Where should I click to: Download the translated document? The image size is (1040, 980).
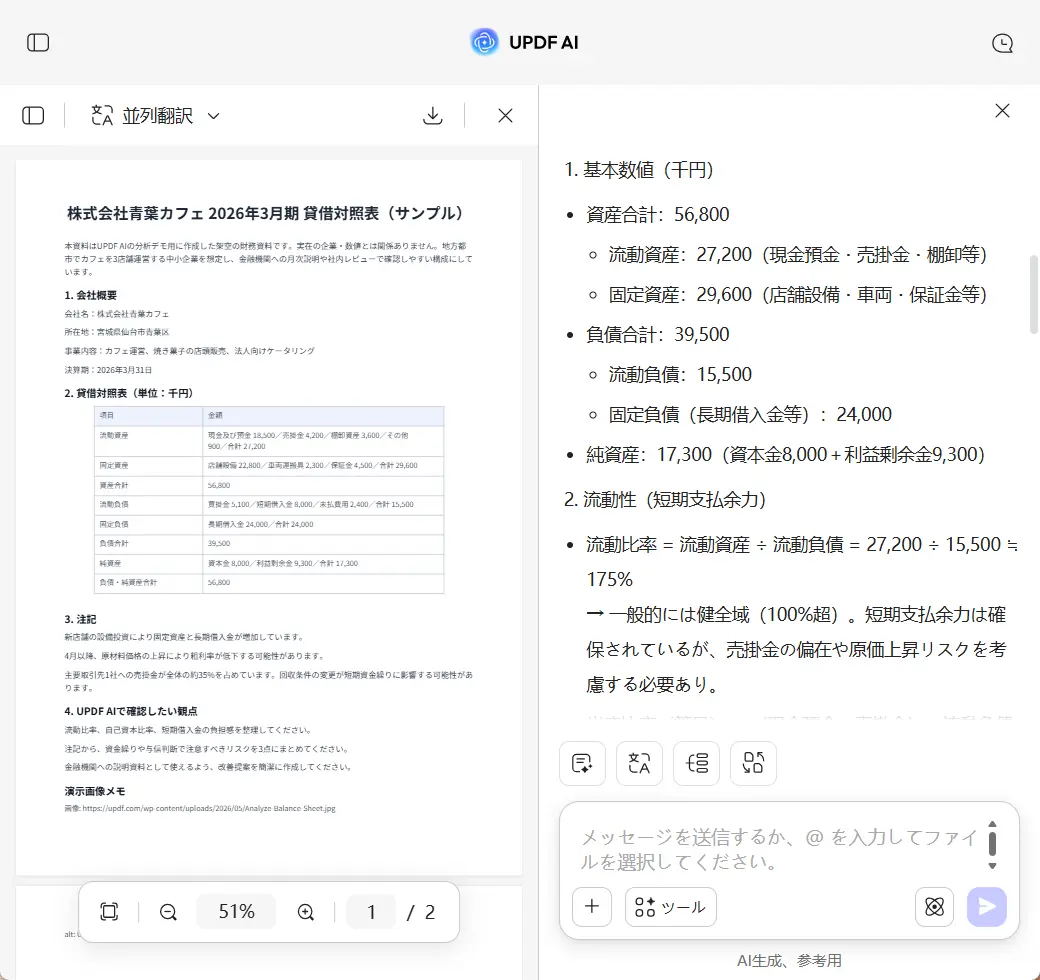432,115
